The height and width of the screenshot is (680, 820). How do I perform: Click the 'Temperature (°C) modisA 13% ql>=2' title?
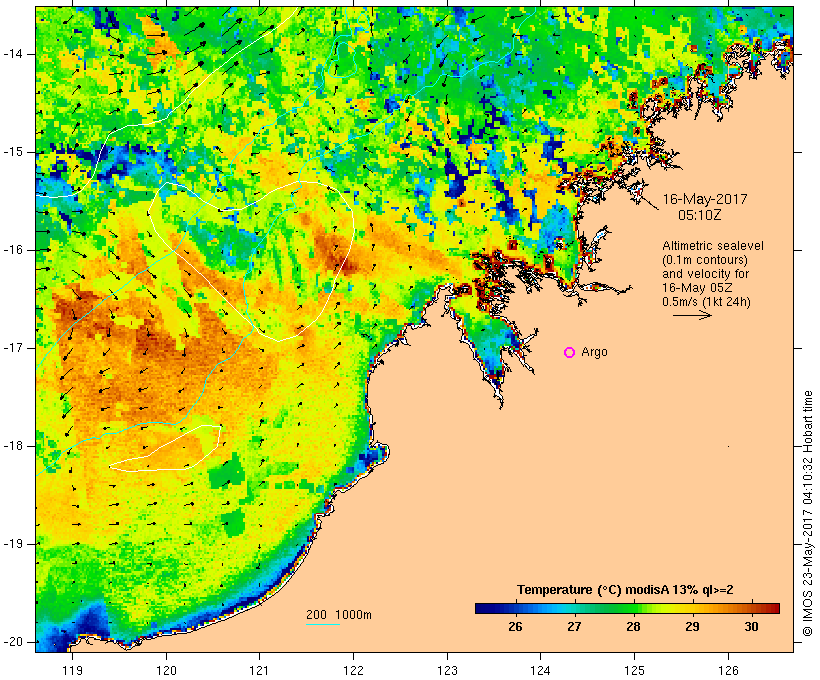click(x=625, y=590)
